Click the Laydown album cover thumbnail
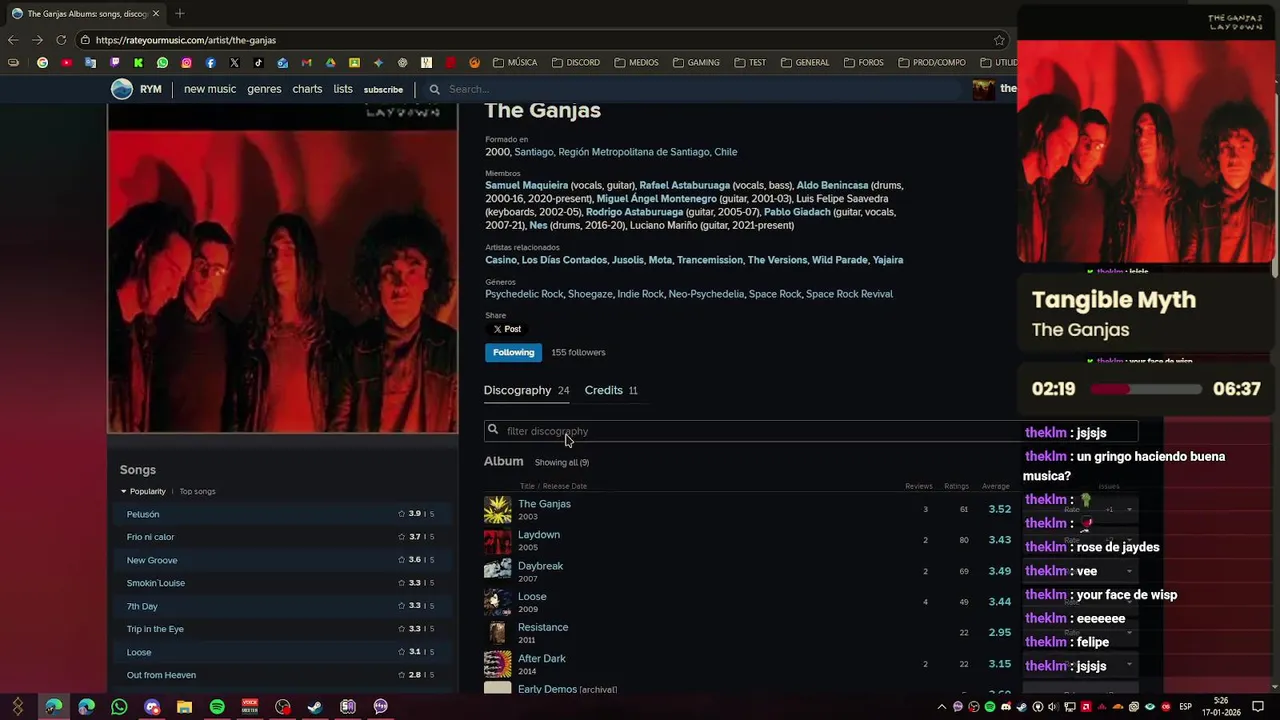The width and height of the screenshot is (1280, 720). click(x=498, y=541)
